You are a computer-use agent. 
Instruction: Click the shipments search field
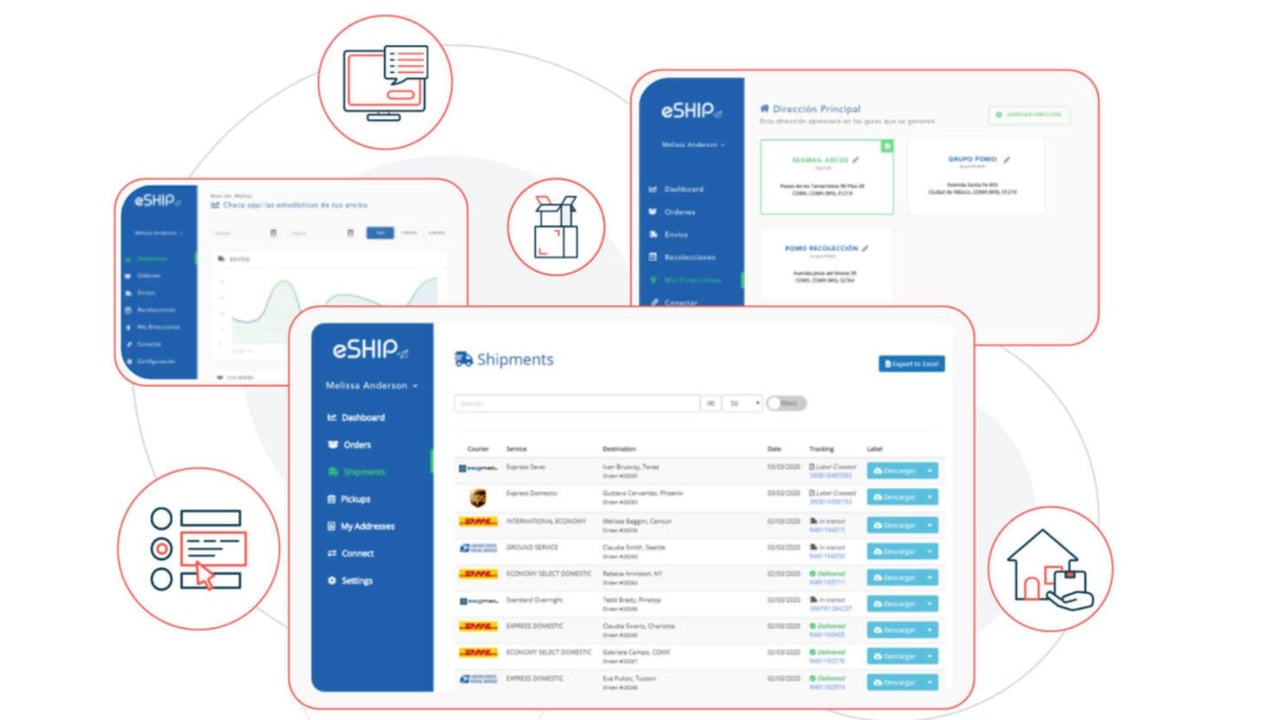coord(577,403)
